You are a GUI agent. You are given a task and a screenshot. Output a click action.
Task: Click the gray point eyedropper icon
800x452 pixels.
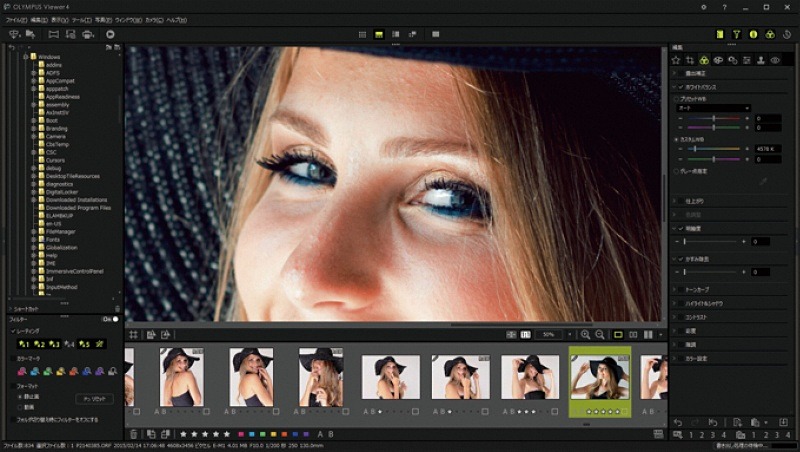point(762,182)
